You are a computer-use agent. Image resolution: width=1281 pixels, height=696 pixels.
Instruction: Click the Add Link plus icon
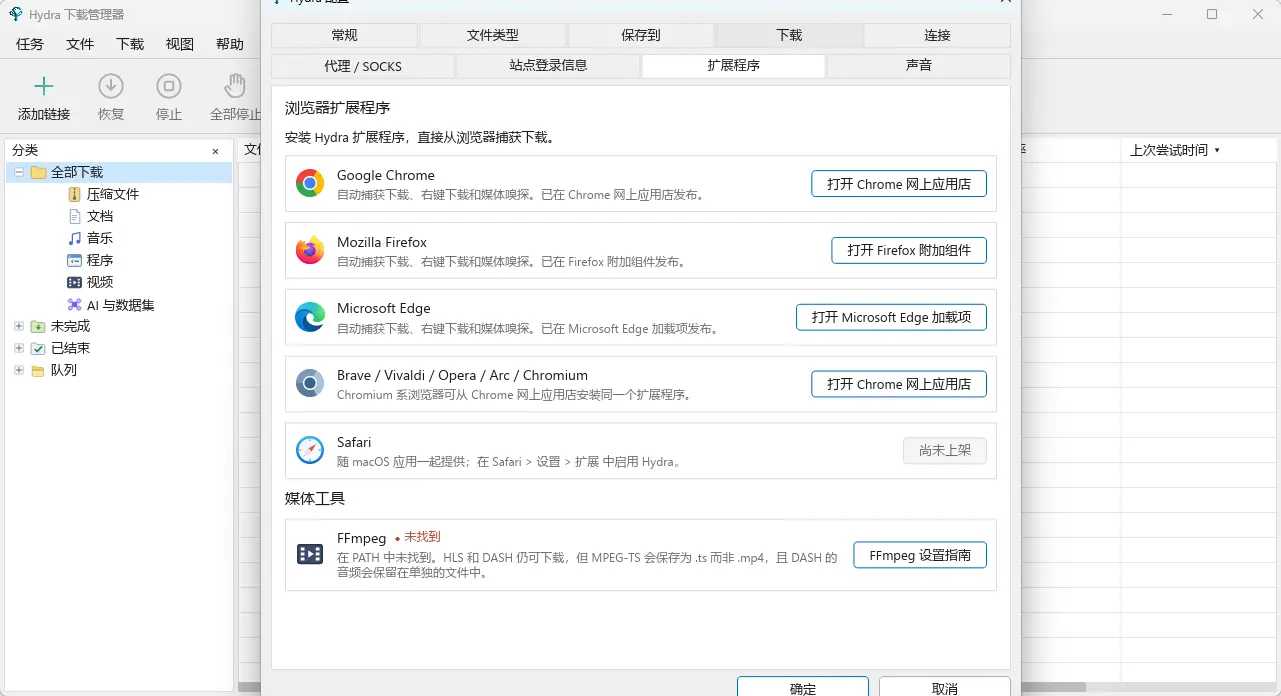(44, 86)
